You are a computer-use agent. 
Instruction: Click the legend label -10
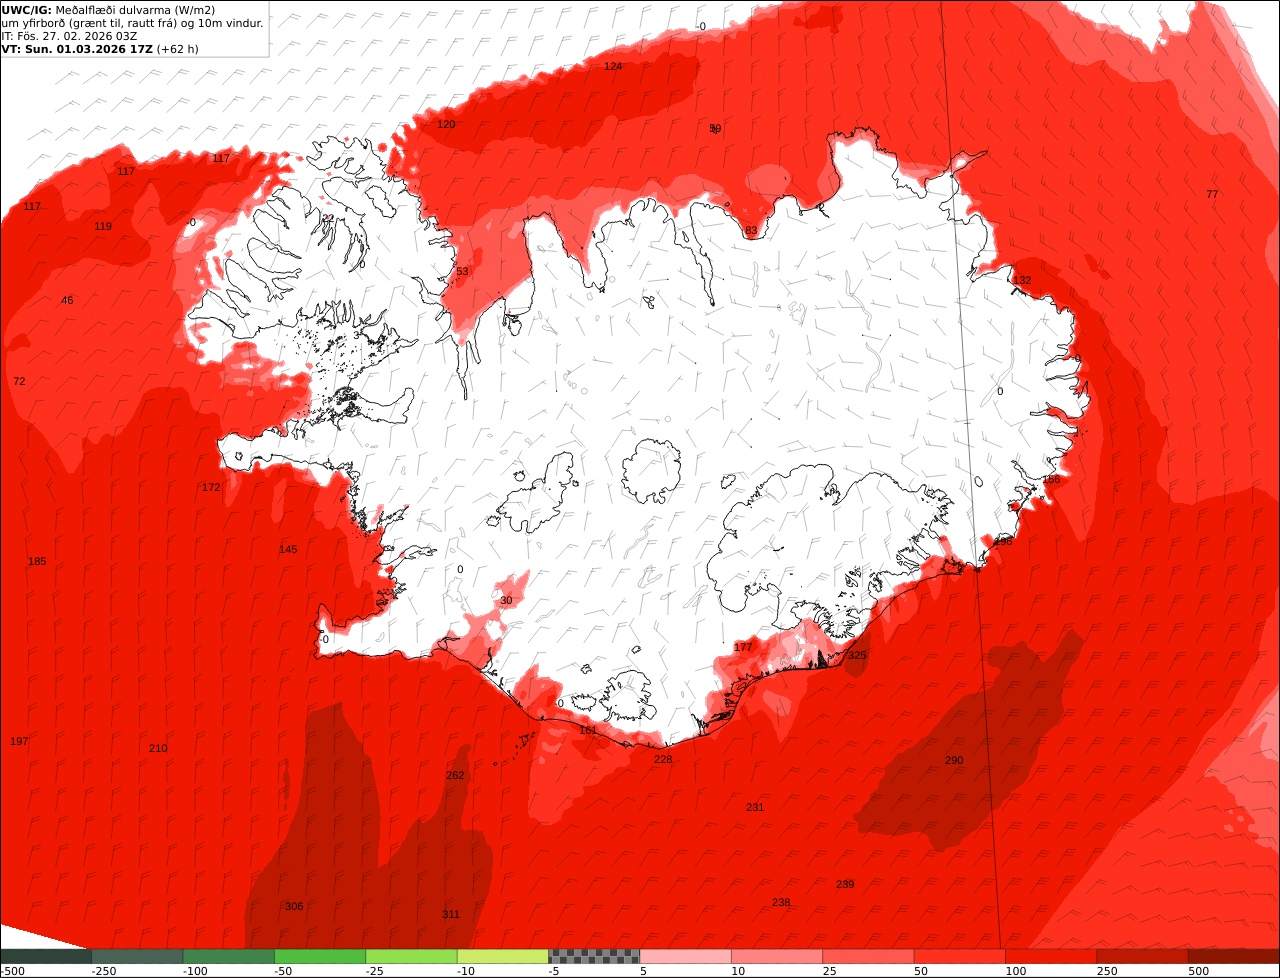[466, 971]
